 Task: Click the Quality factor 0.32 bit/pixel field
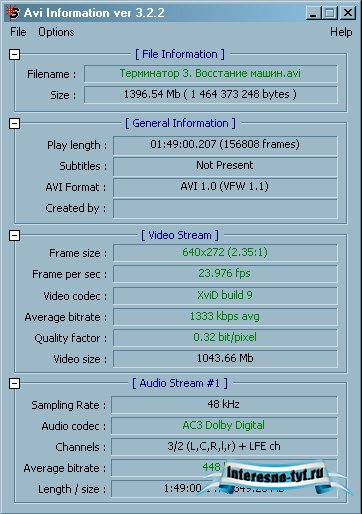click(225, 337)
